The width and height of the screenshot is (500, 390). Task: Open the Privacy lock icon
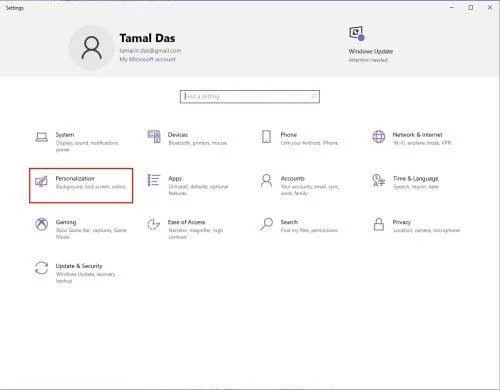coord(379,224)
